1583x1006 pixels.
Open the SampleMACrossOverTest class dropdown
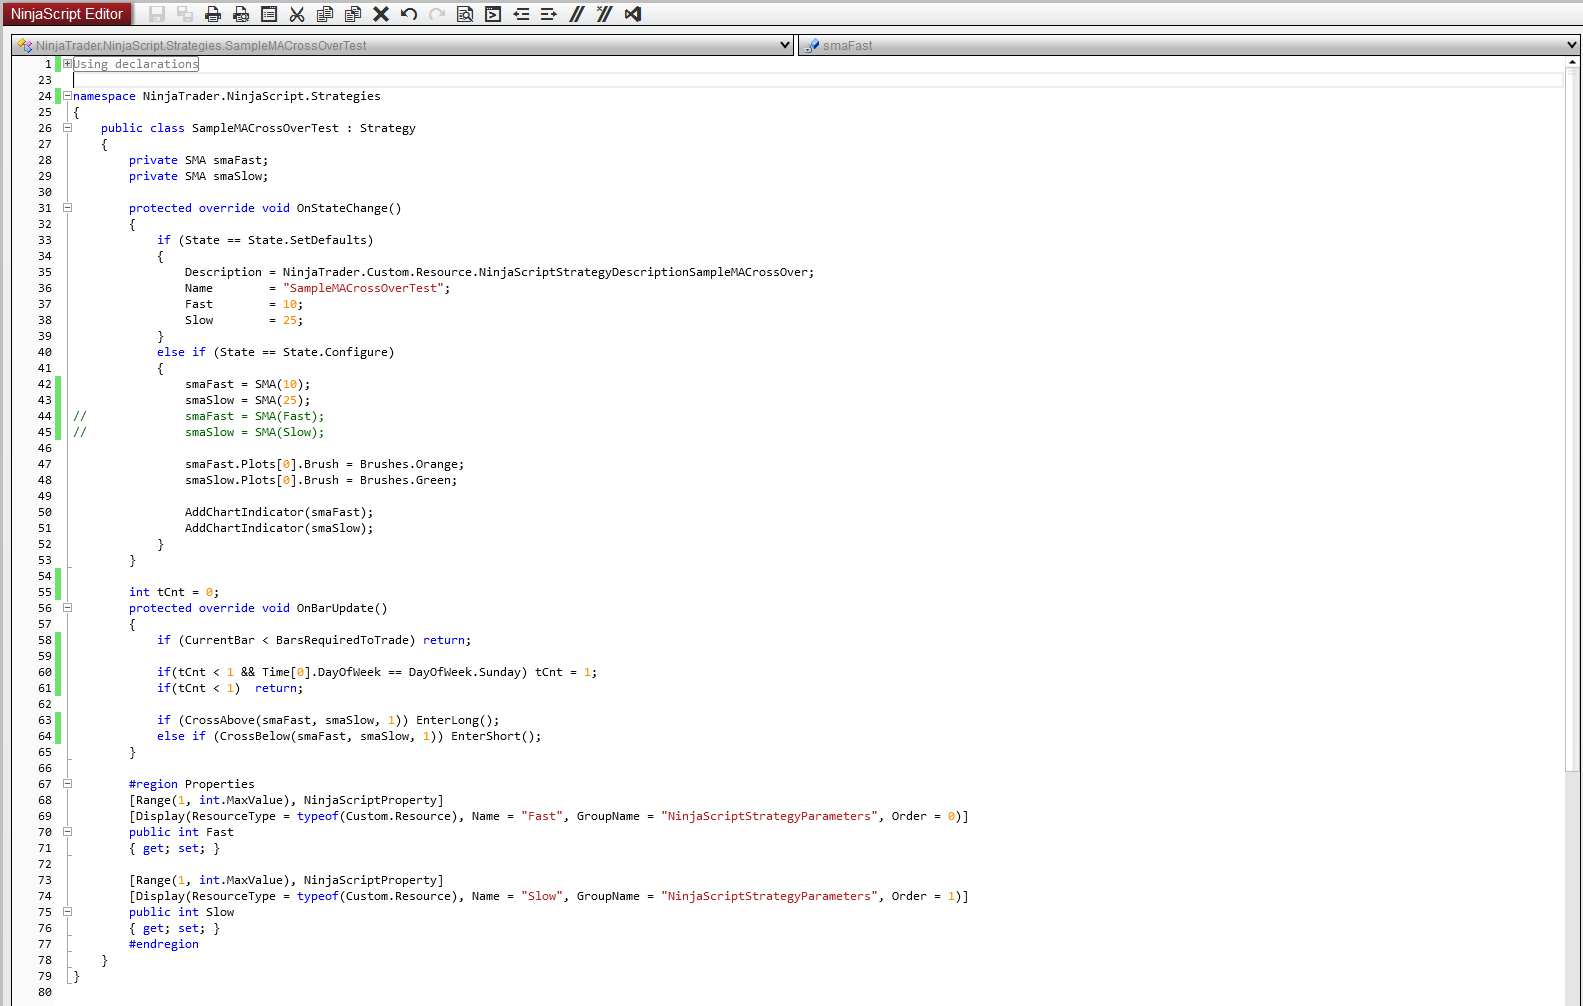click(403, 45)
